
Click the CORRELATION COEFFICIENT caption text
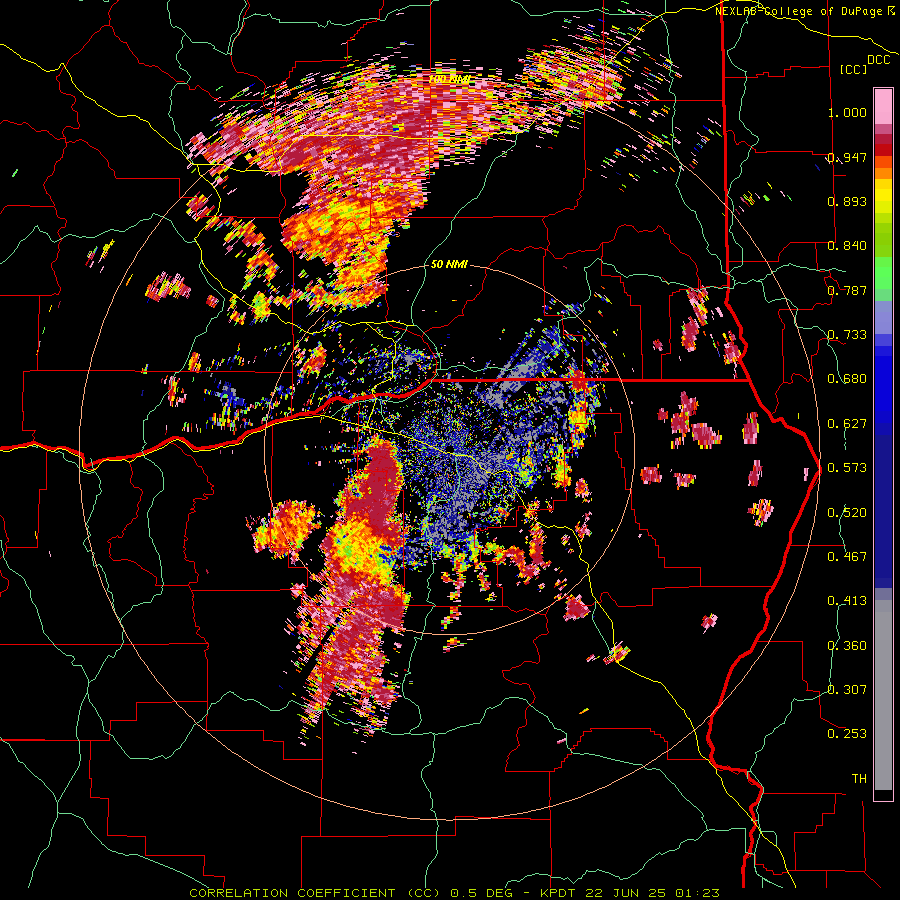[292, 893]
